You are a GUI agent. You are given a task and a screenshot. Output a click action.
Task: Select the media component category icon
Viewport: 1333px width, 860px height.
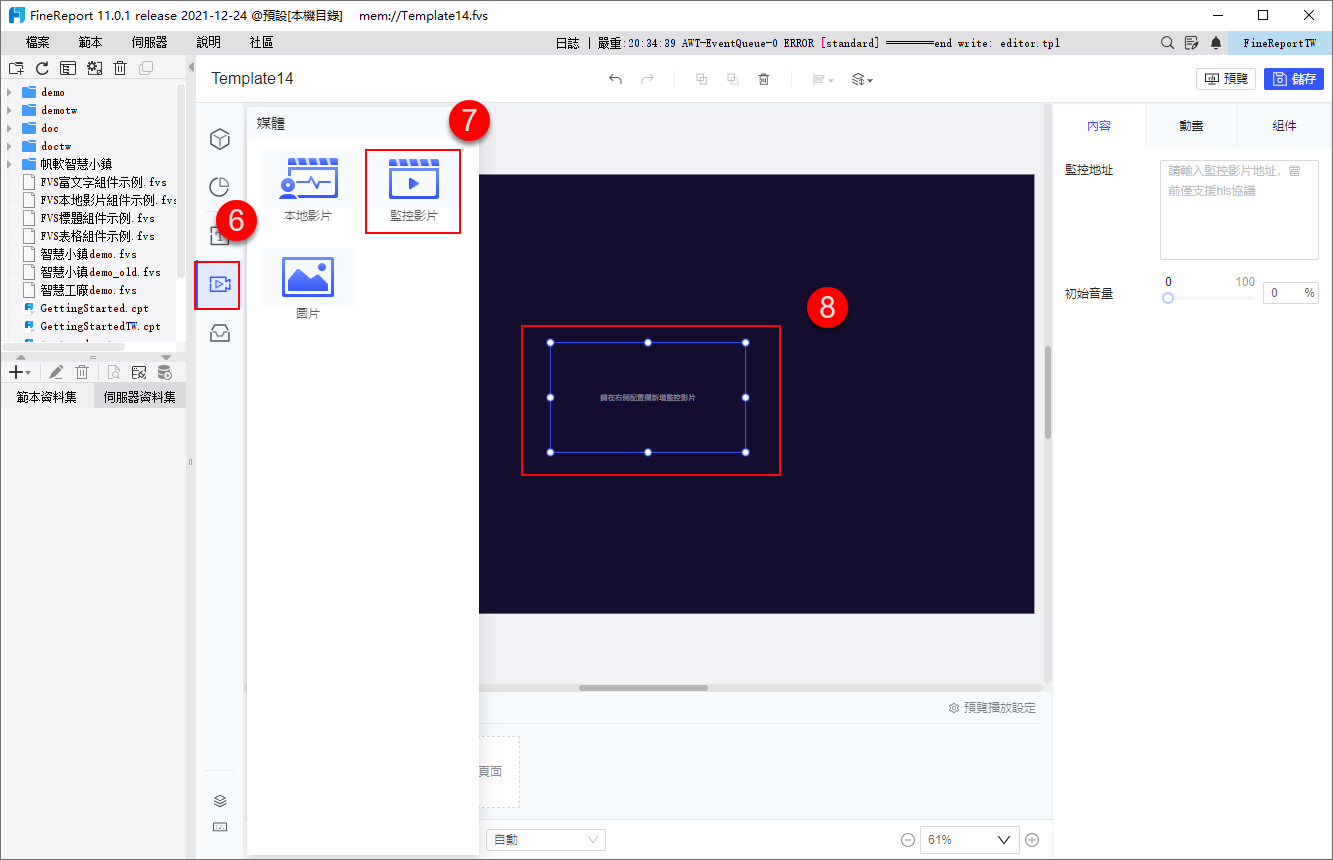click(218, 285)
